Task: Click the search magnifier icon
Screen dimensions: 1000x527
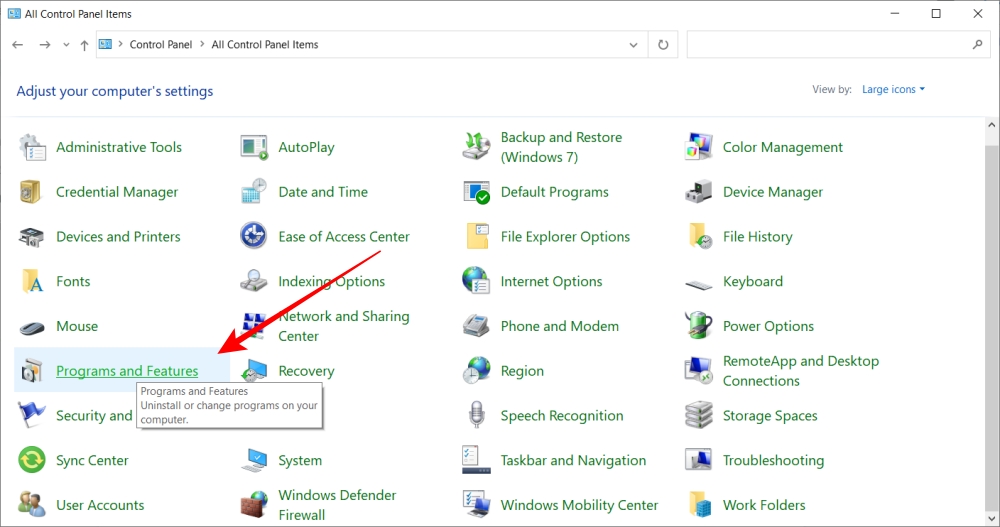Action: (978, 44)
